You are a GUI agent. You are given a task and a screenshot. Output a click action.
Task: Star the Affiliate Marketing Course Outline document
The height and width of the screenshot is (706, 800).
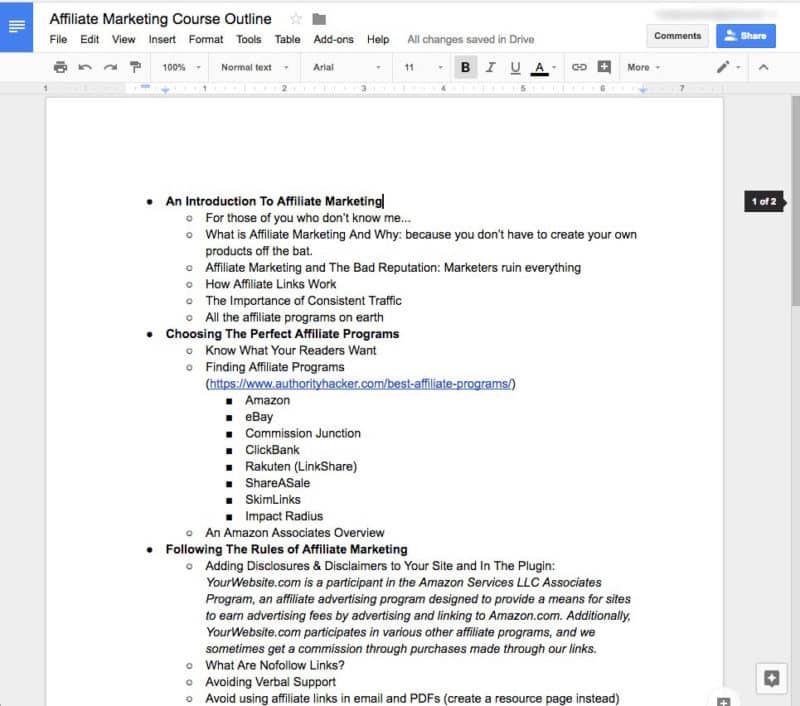click(295, 19)
